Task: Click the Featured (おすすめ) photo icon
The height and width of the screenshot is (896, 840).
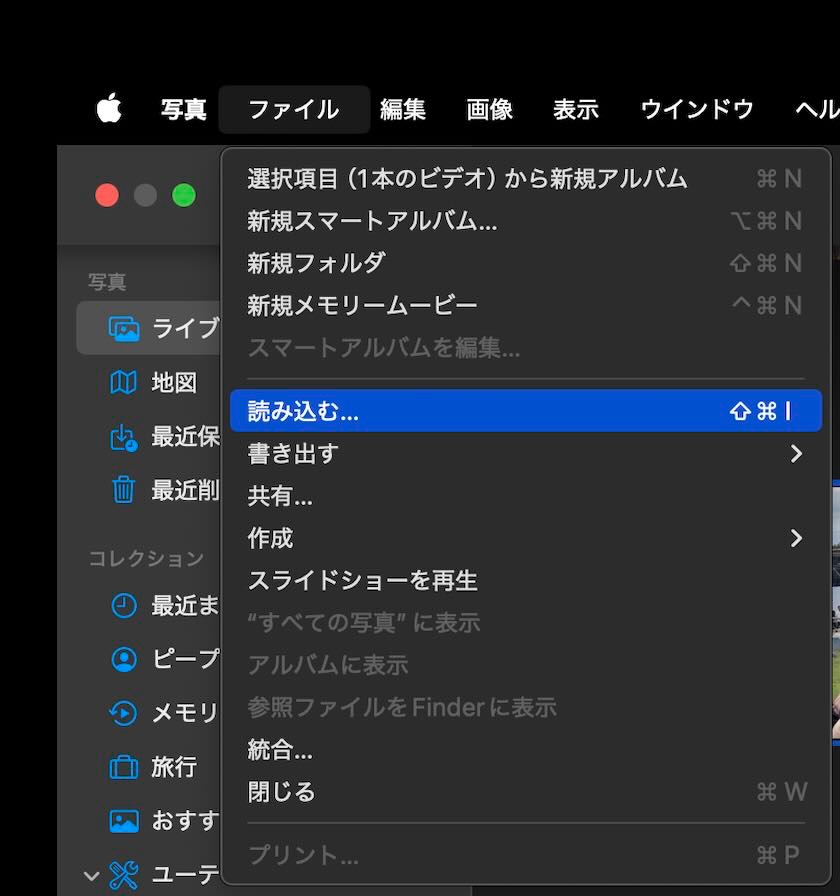Action: pyautogui.click(x=123, y=821)
